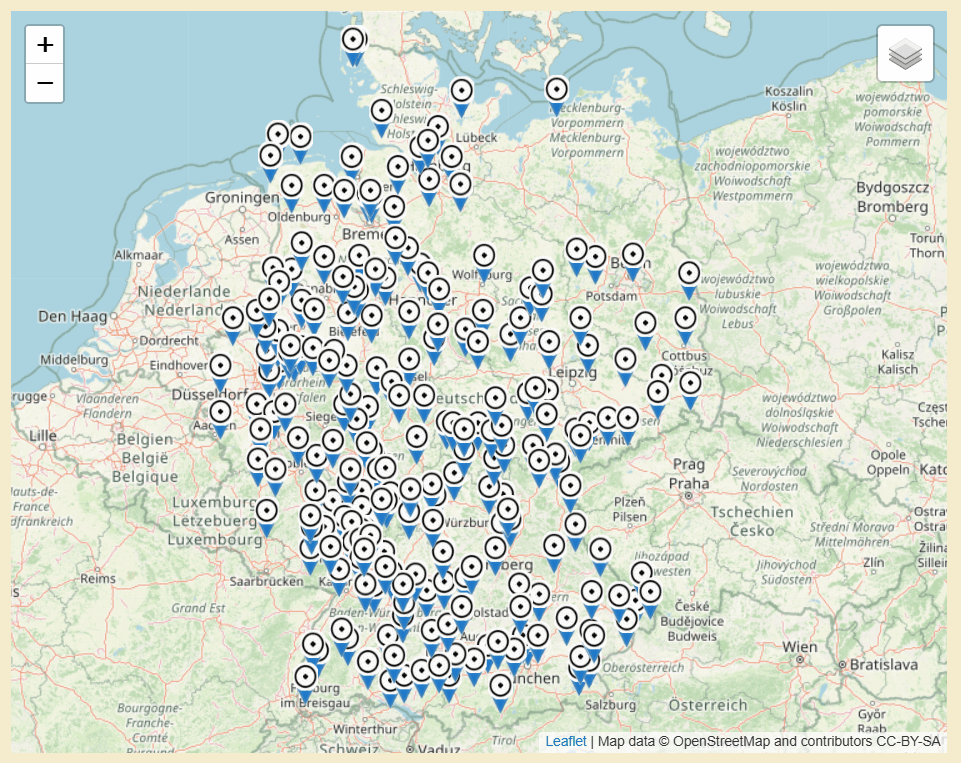Image resolution: width=961 pixels, height=763 pixels.
Task: Open the Leaflet attribution link
Action: [566, 741]
